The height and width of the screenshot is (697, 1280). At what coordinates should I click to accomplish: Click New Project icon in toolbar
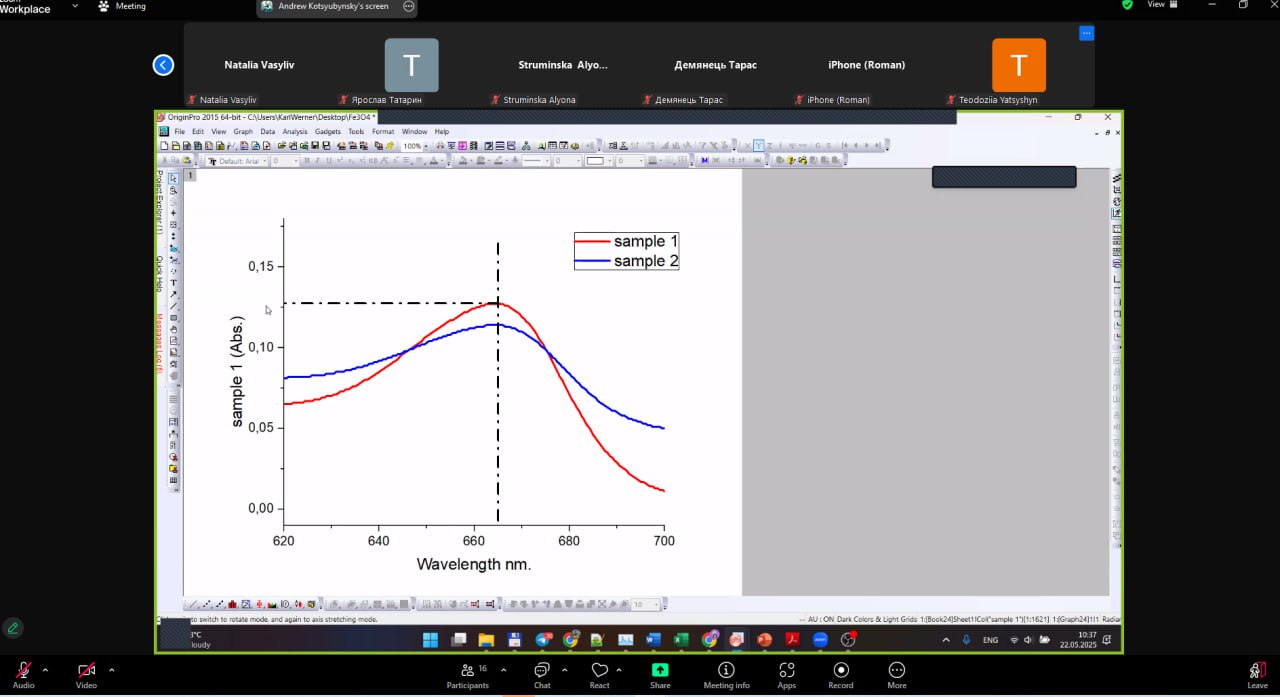164,146
